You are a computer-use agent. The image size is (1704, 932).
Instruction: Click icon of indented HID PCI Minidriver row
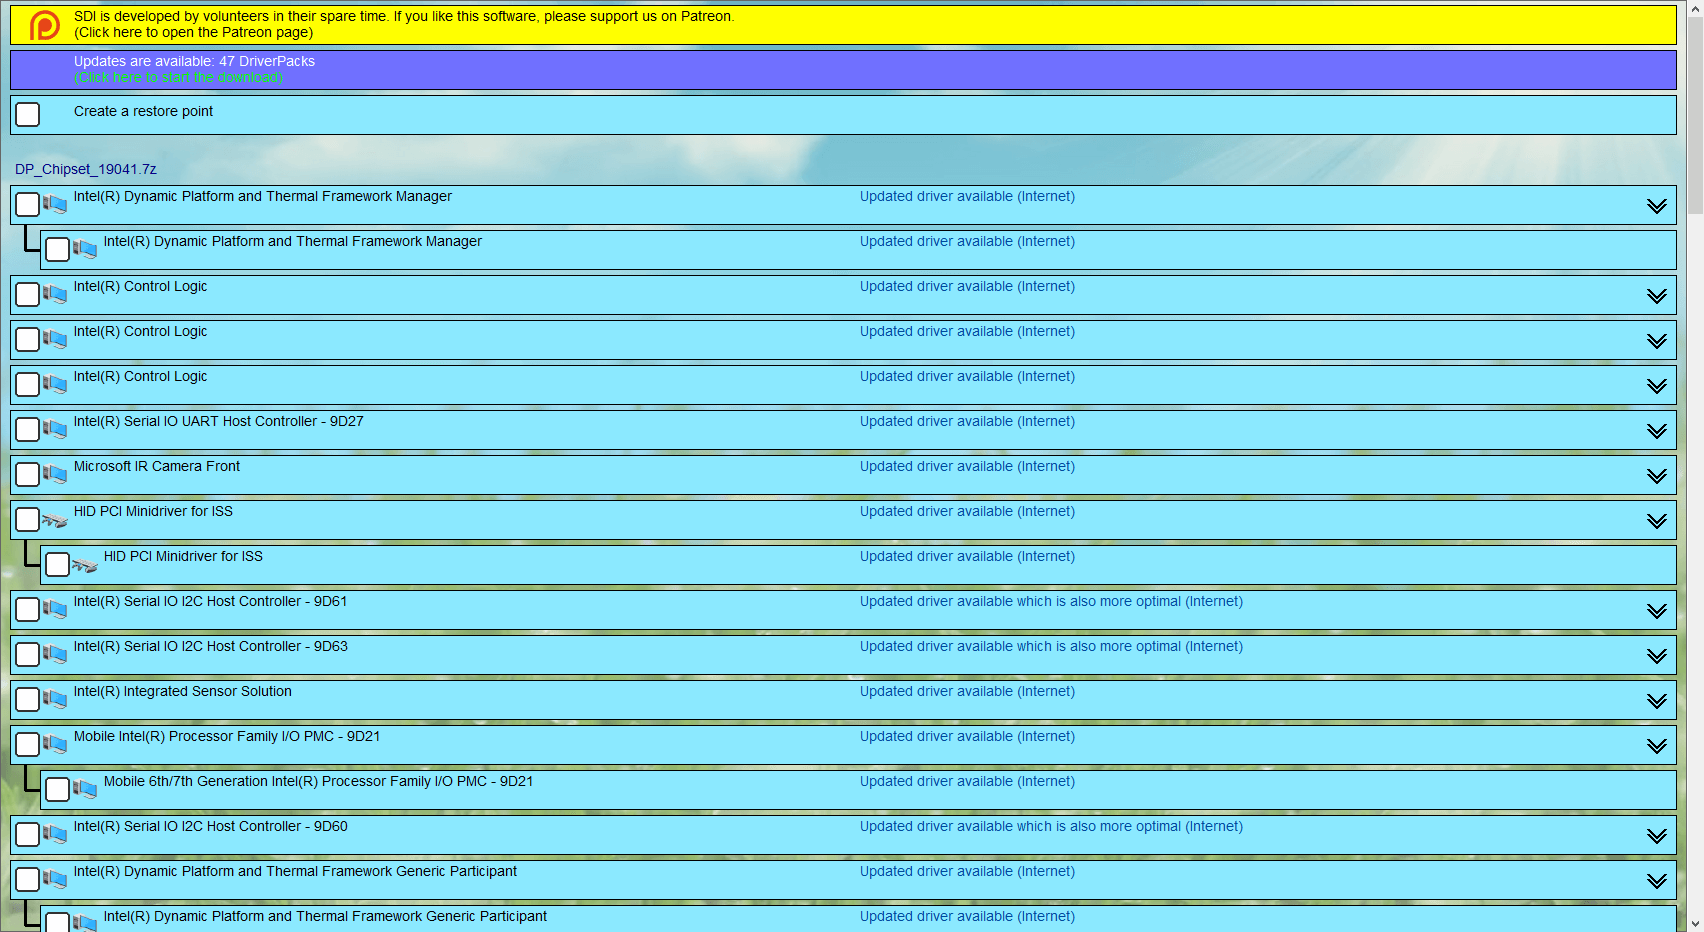85,565
